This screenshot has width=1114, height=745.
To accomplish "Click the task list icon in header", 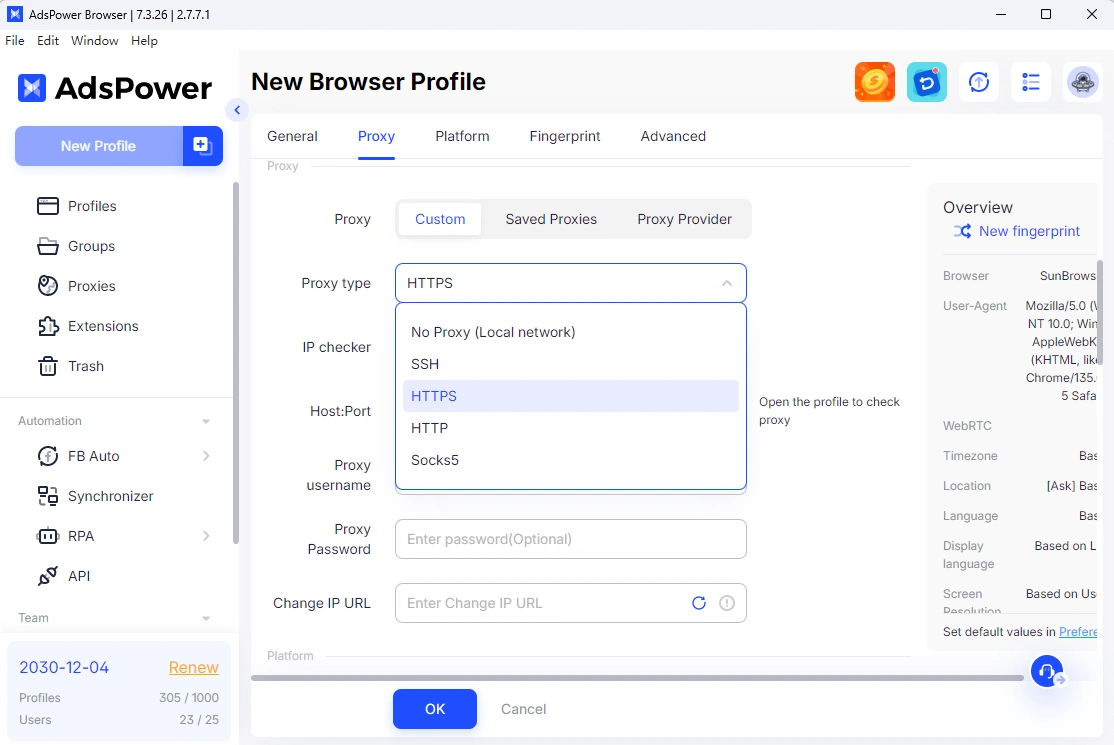I will pos(1031,82).
